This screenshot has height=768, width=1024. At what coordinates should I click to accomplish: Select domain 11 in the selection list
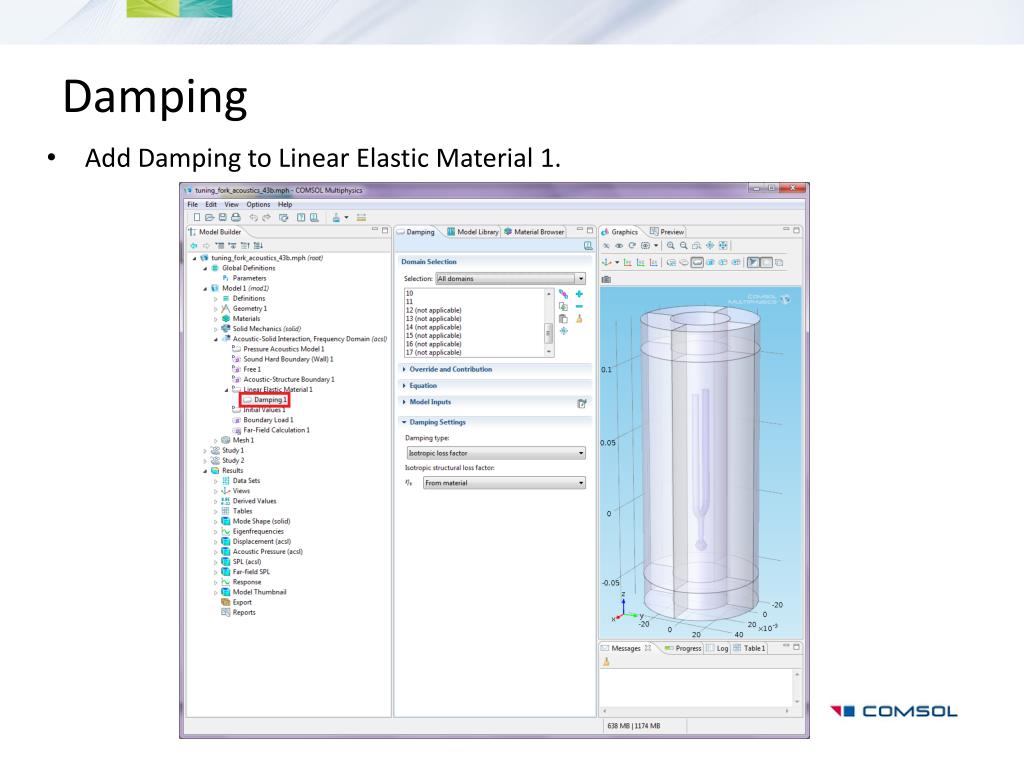(x=409, y=302)
